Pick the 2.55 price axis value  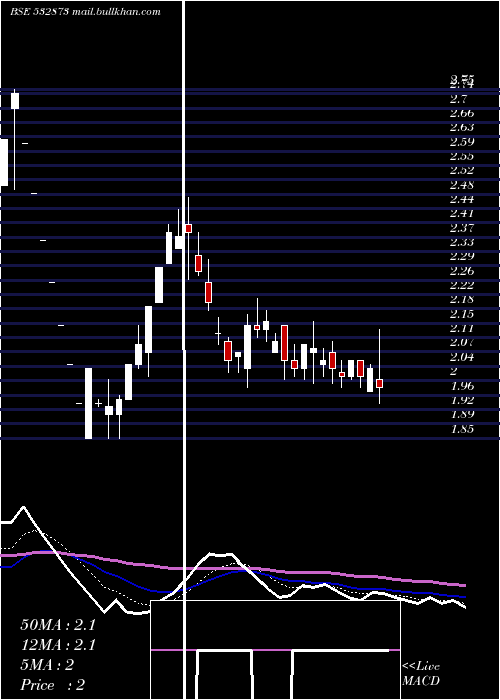[462, 156]
